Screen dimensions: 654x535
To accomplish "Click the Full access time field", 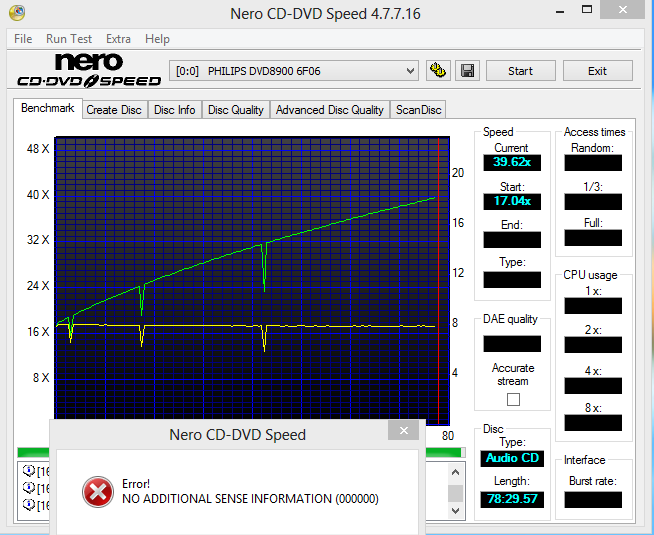I will tap(593, 238).
